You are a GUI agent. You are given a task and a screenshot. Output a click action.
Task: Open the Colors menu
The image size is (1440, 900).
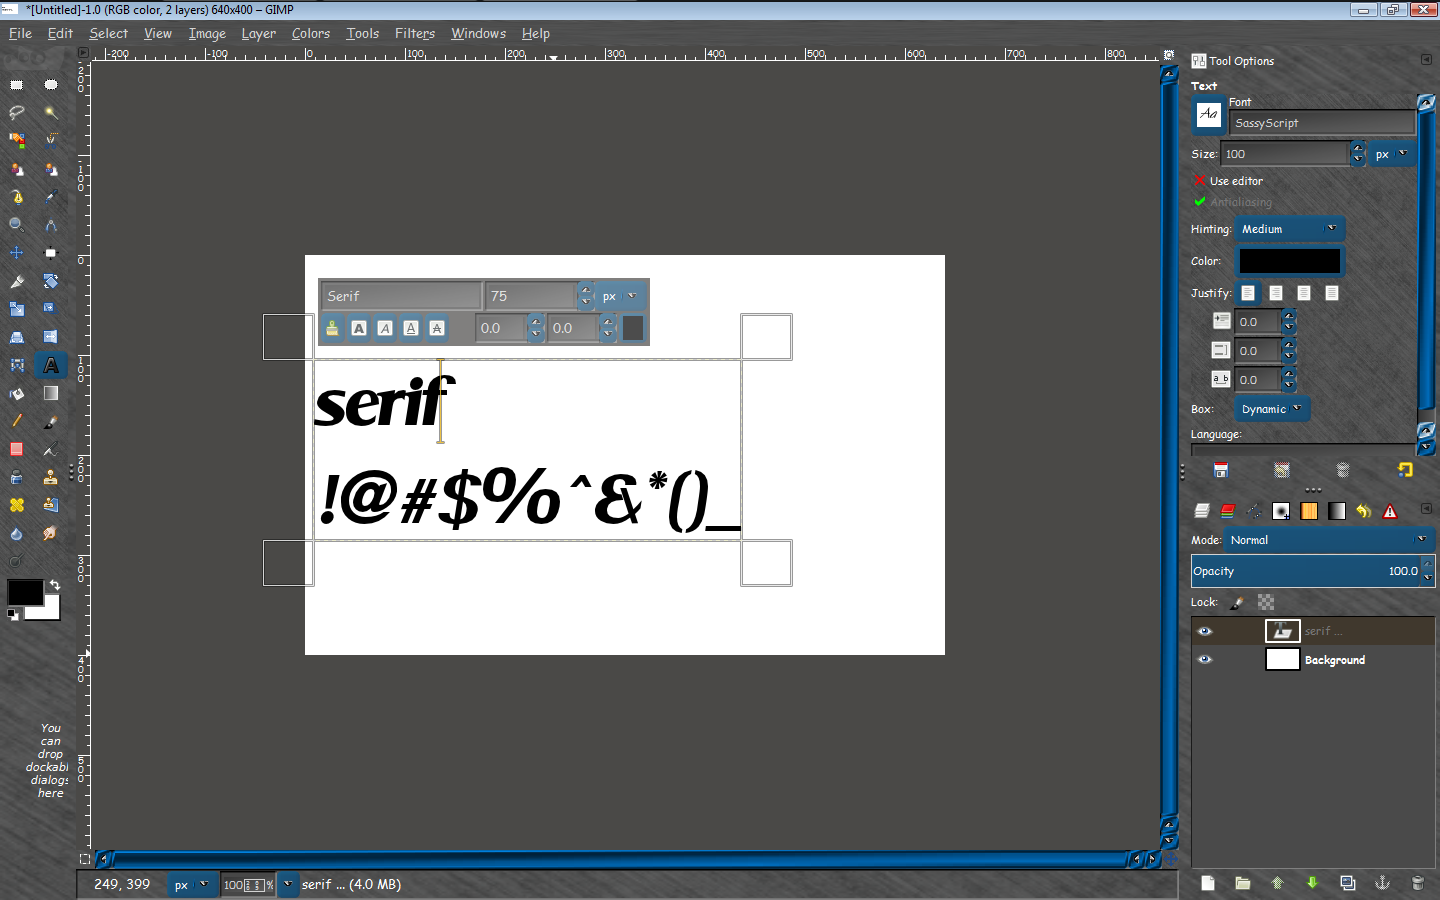click(310, 33)
